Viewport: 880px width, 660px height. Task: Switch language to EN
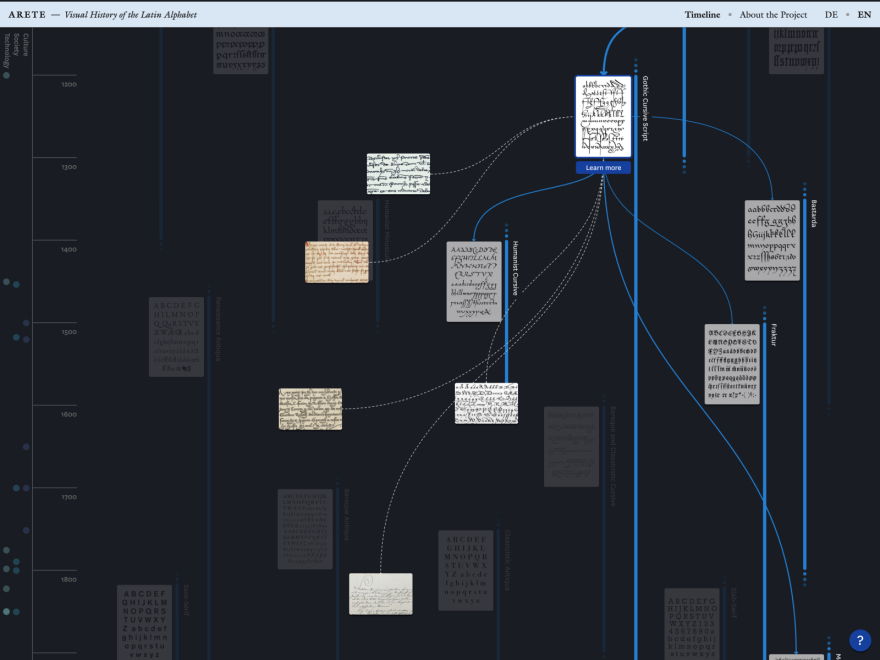click(864, 15)
